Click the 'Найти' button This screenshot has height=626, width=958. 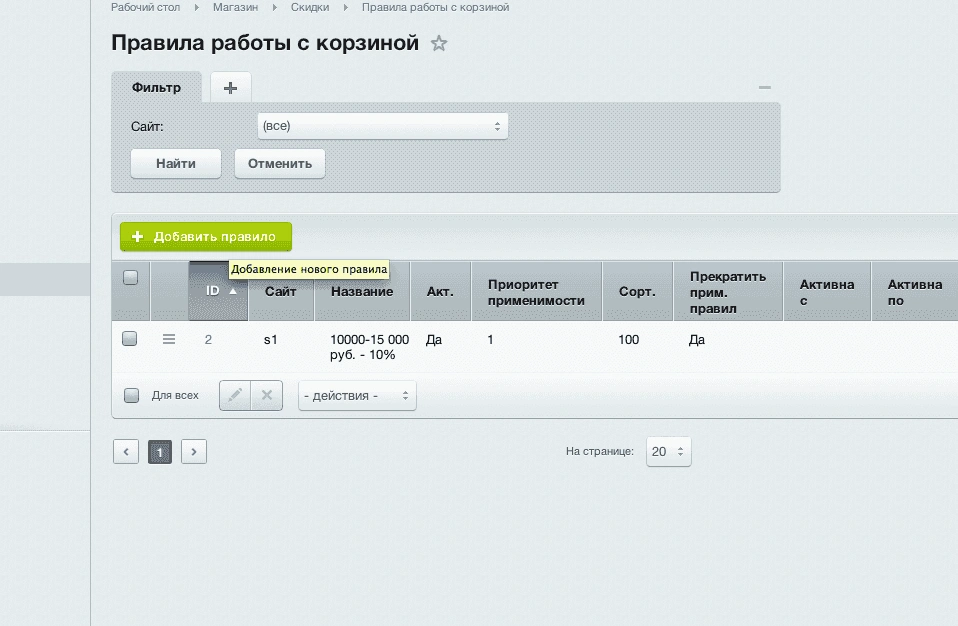176,164
